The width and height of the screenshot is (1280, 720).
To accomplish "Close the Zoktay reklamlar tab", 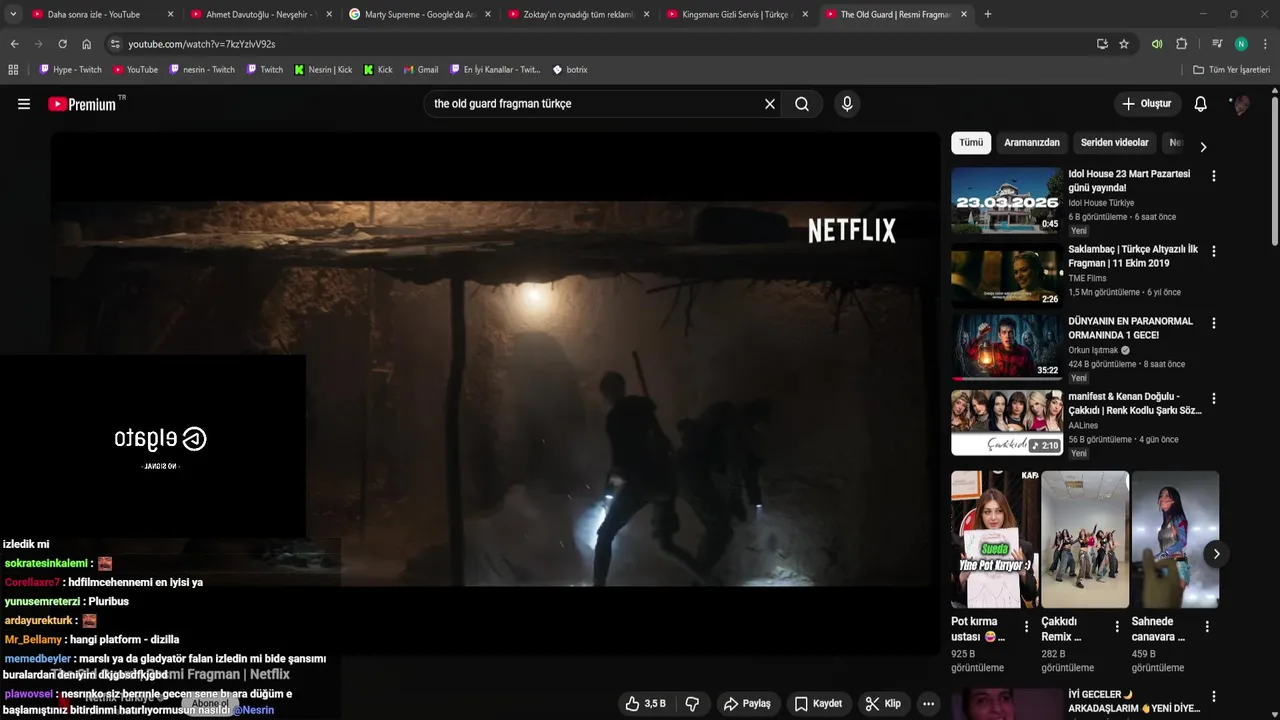I will [646, 14].
